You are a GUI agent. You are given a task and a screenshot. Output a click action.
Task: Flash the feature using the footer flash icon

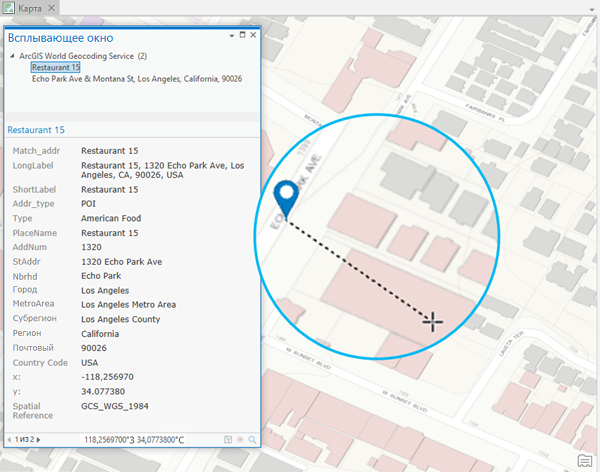[240, 439]
